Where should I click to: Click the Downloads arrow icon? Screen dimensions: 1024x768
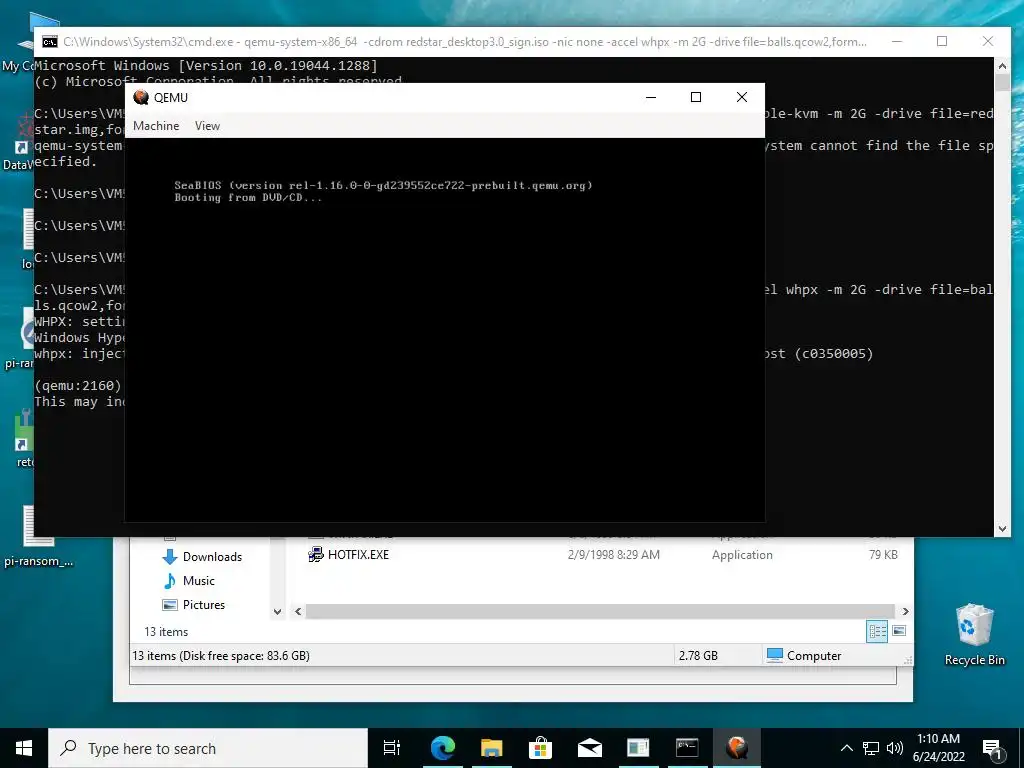click(x=170, y=556)
